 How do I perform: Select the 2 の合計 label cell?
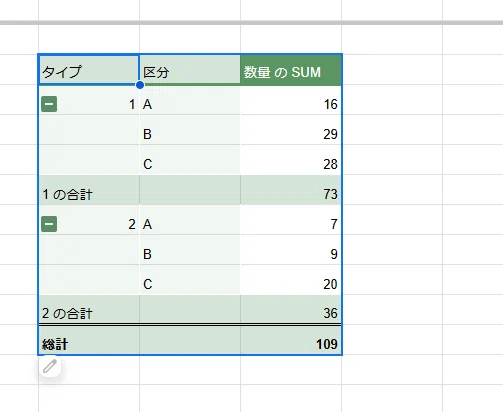(89, 309)
